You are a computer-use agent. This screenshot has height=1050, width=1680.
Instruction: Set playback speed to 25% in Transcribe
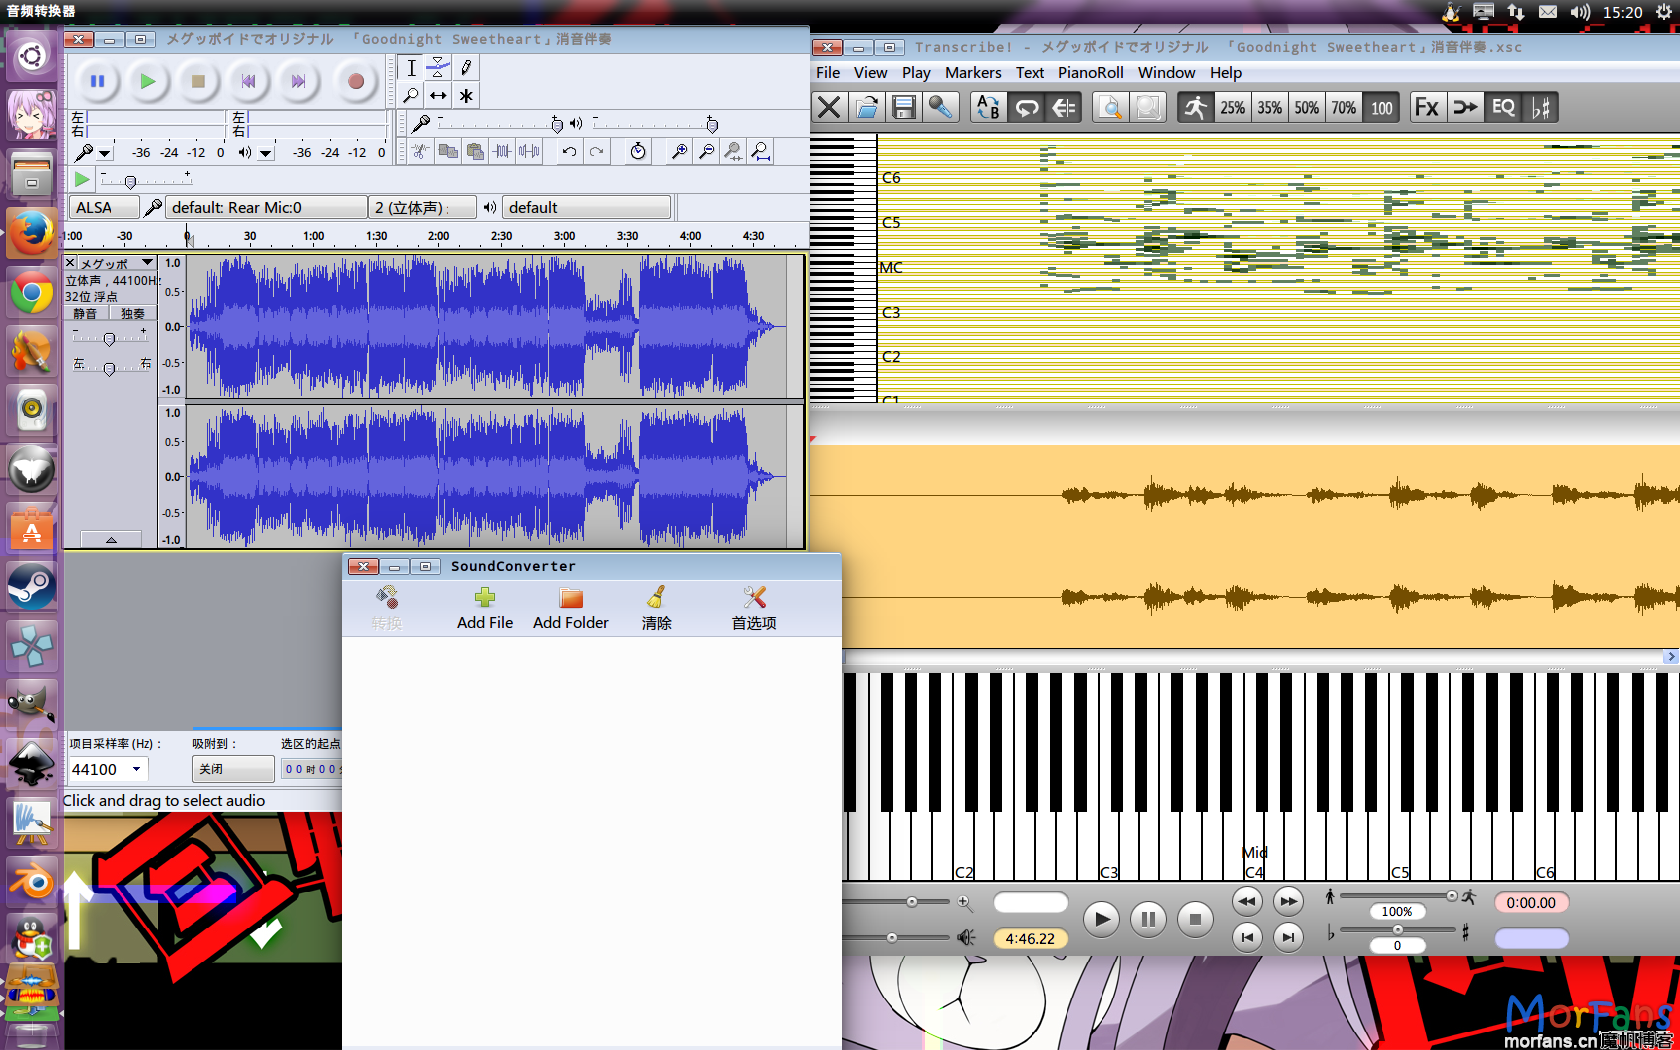point(1232,107)
